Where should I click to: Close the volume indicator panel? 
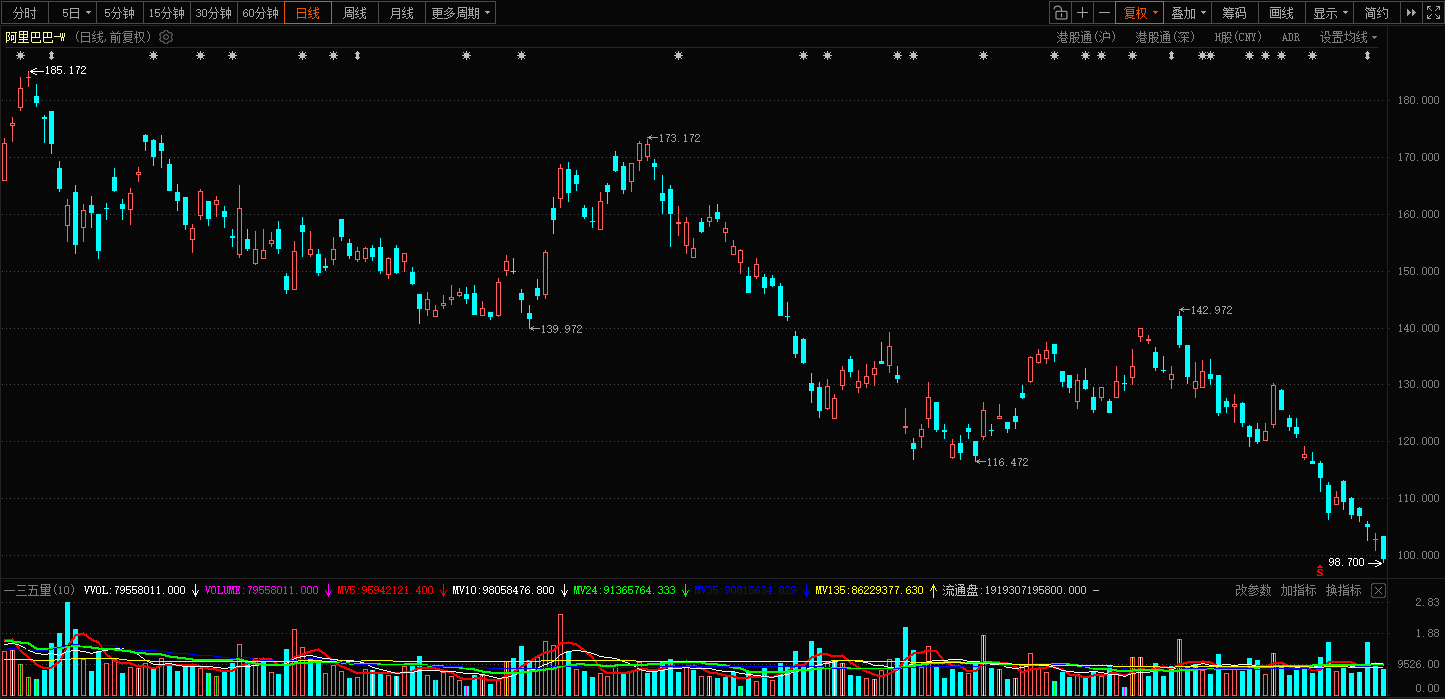1378,590
